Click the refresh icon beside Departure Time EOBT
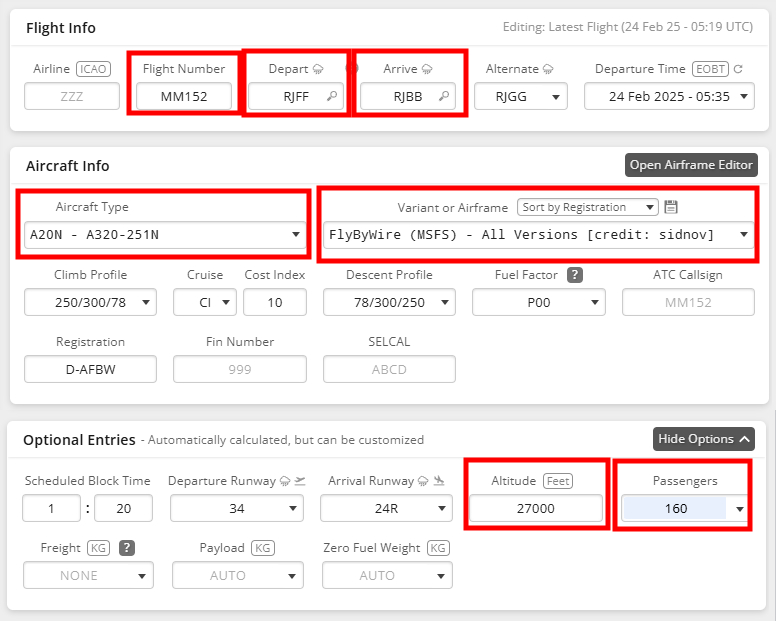The height and width of the screenshot is (621, 776). 738,69
